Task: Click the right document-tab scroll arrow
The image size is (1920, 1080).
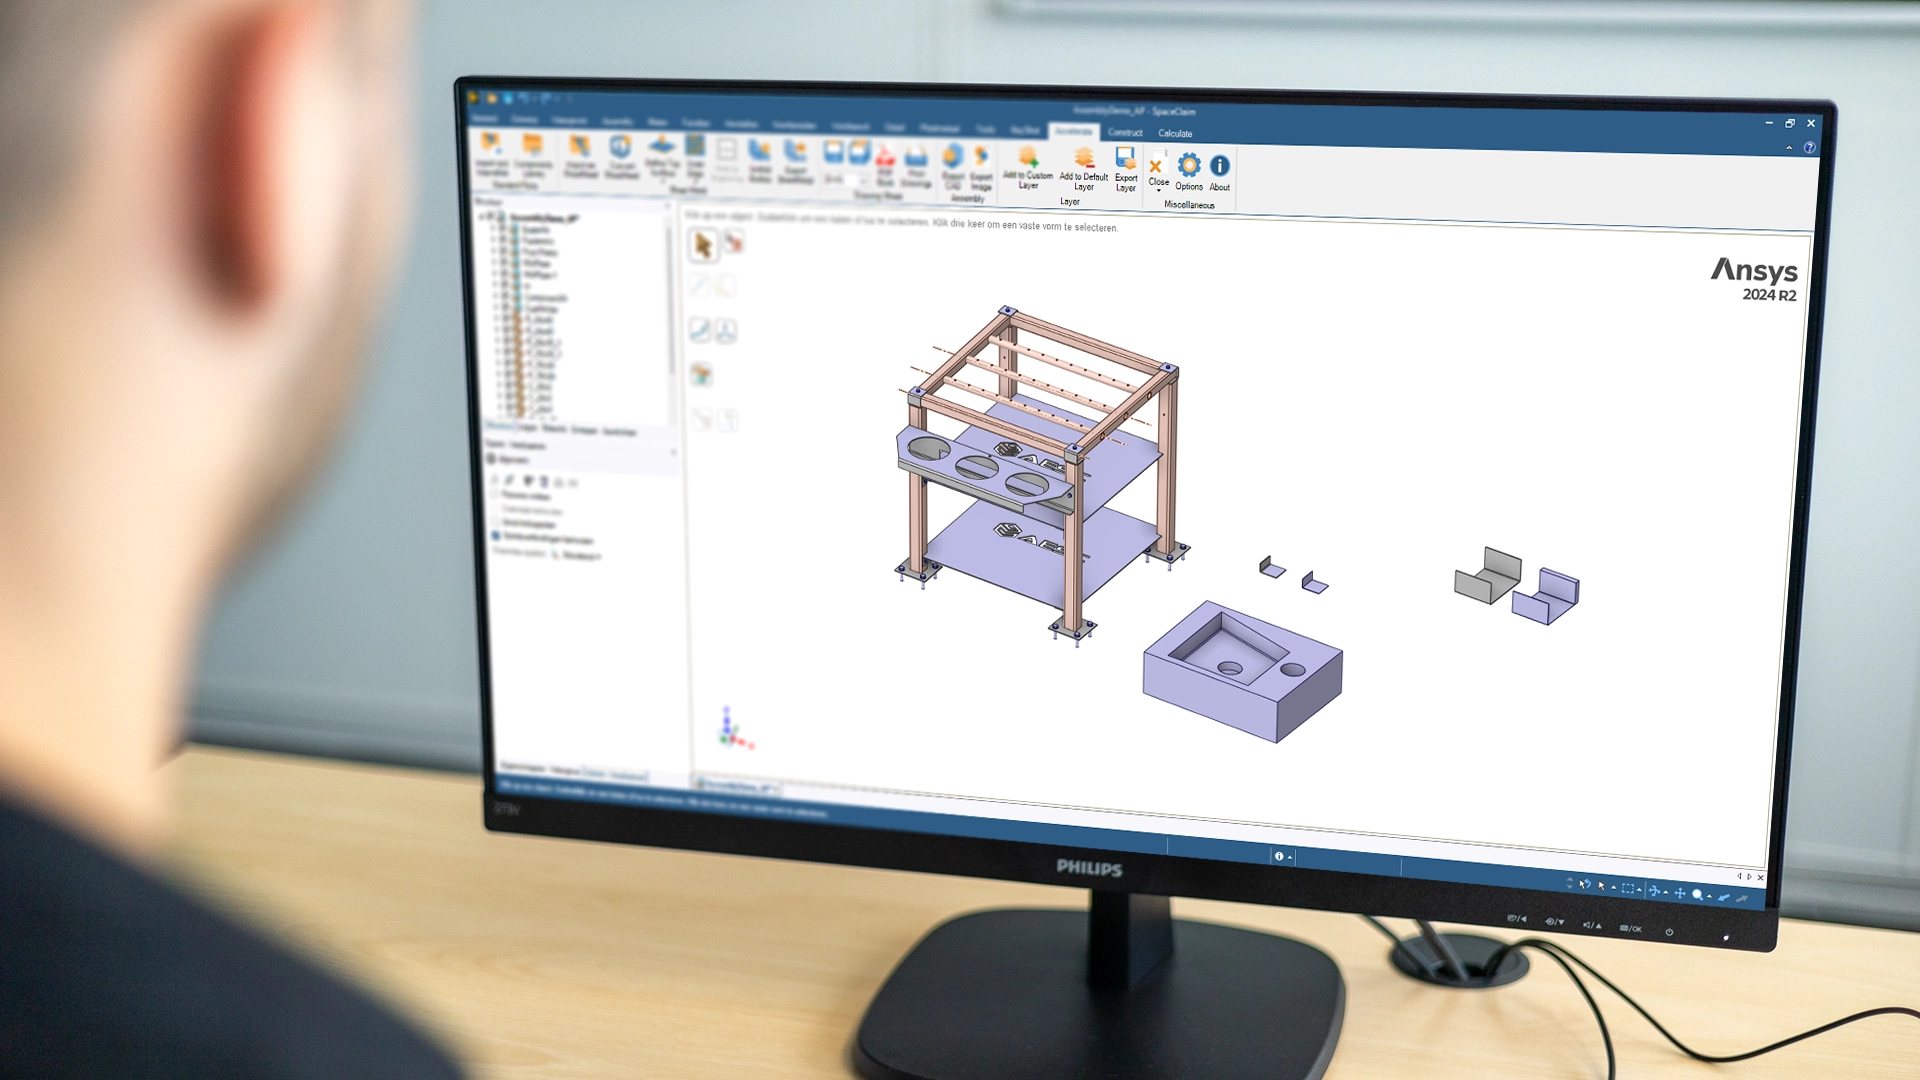Action: click(1749, 877)
